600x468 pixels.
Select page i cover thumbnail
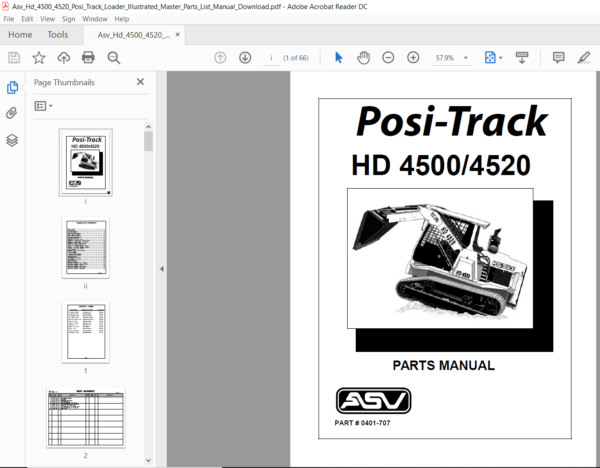[86, 163]
